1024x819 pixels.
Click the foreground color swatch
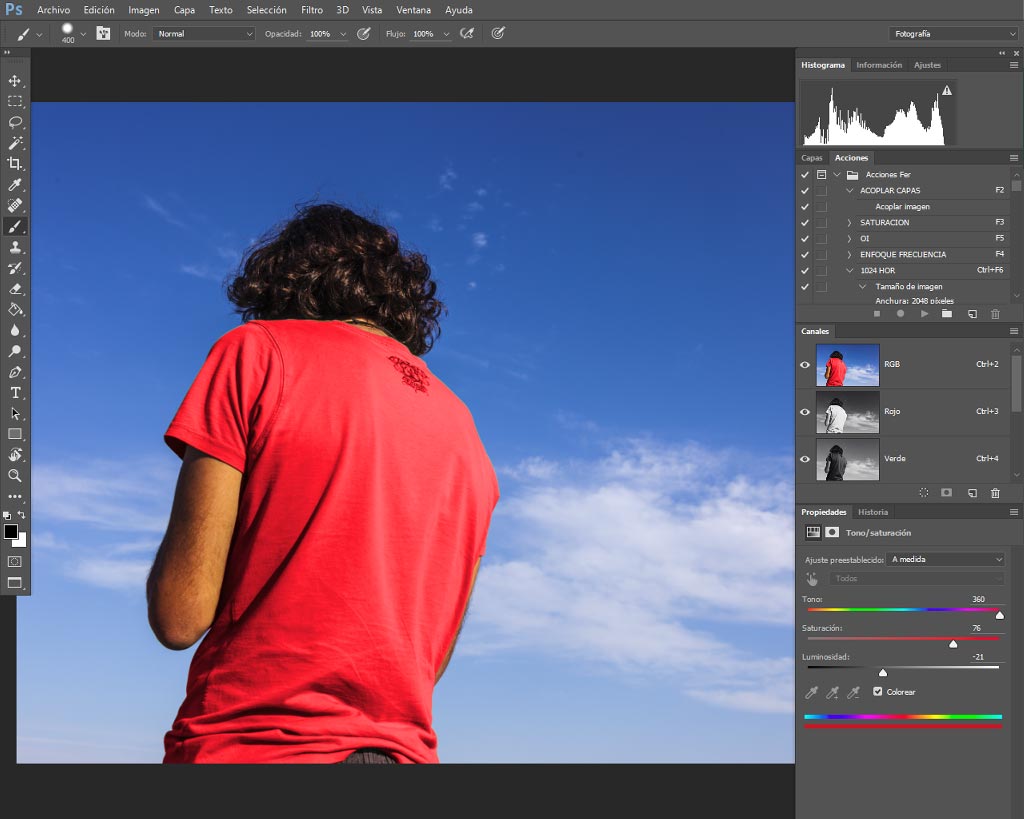(10, 532)
